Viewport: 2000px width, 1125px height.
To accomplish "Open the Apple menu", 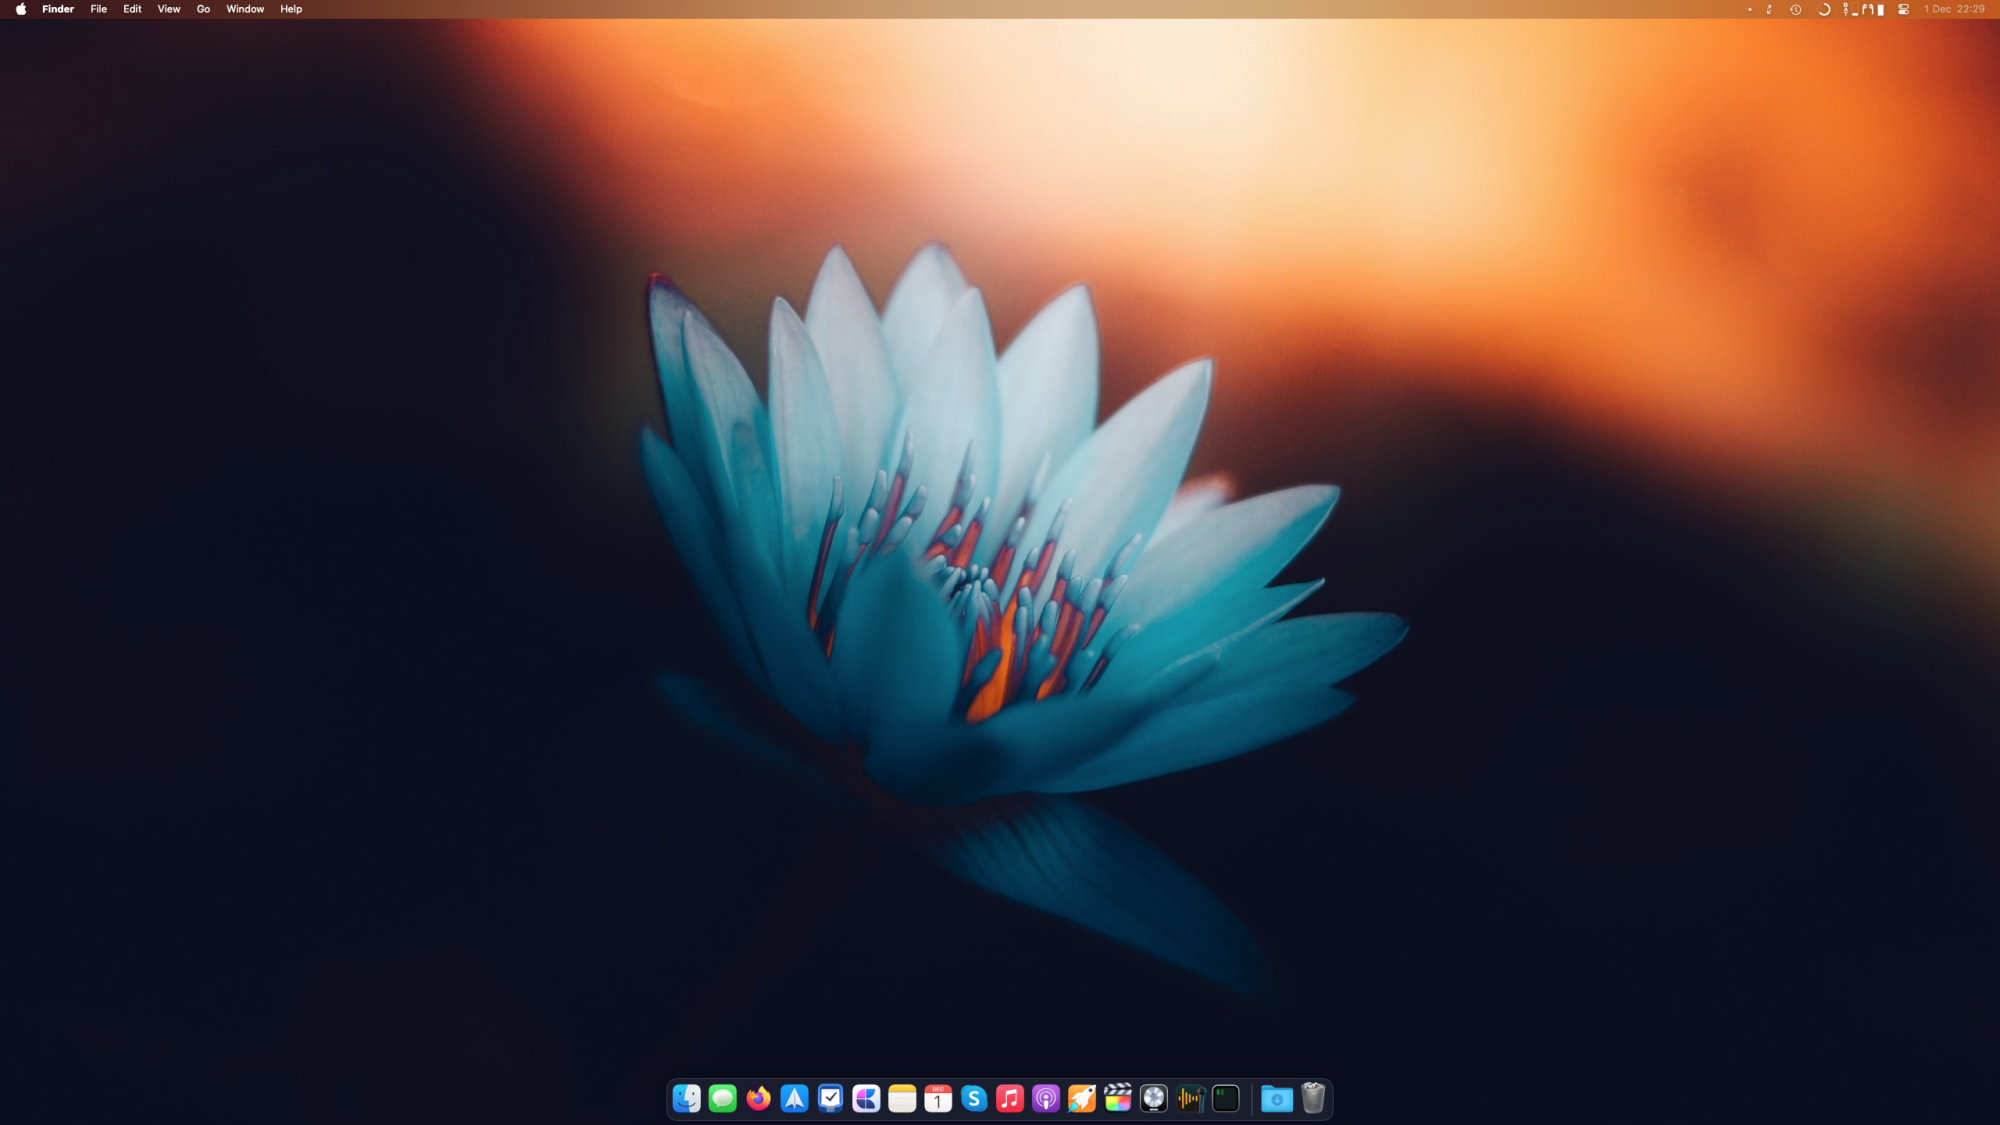I will [x=21, y=9].
